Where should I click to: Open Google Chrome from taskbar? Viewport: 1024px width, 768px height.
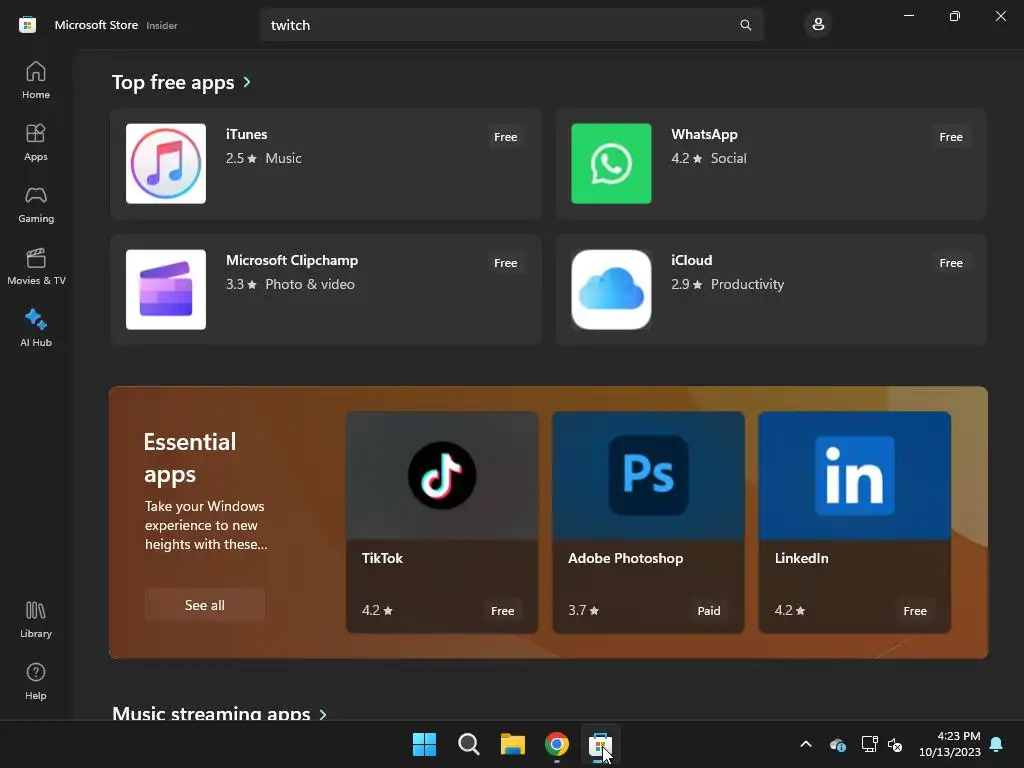coord(556,744)
